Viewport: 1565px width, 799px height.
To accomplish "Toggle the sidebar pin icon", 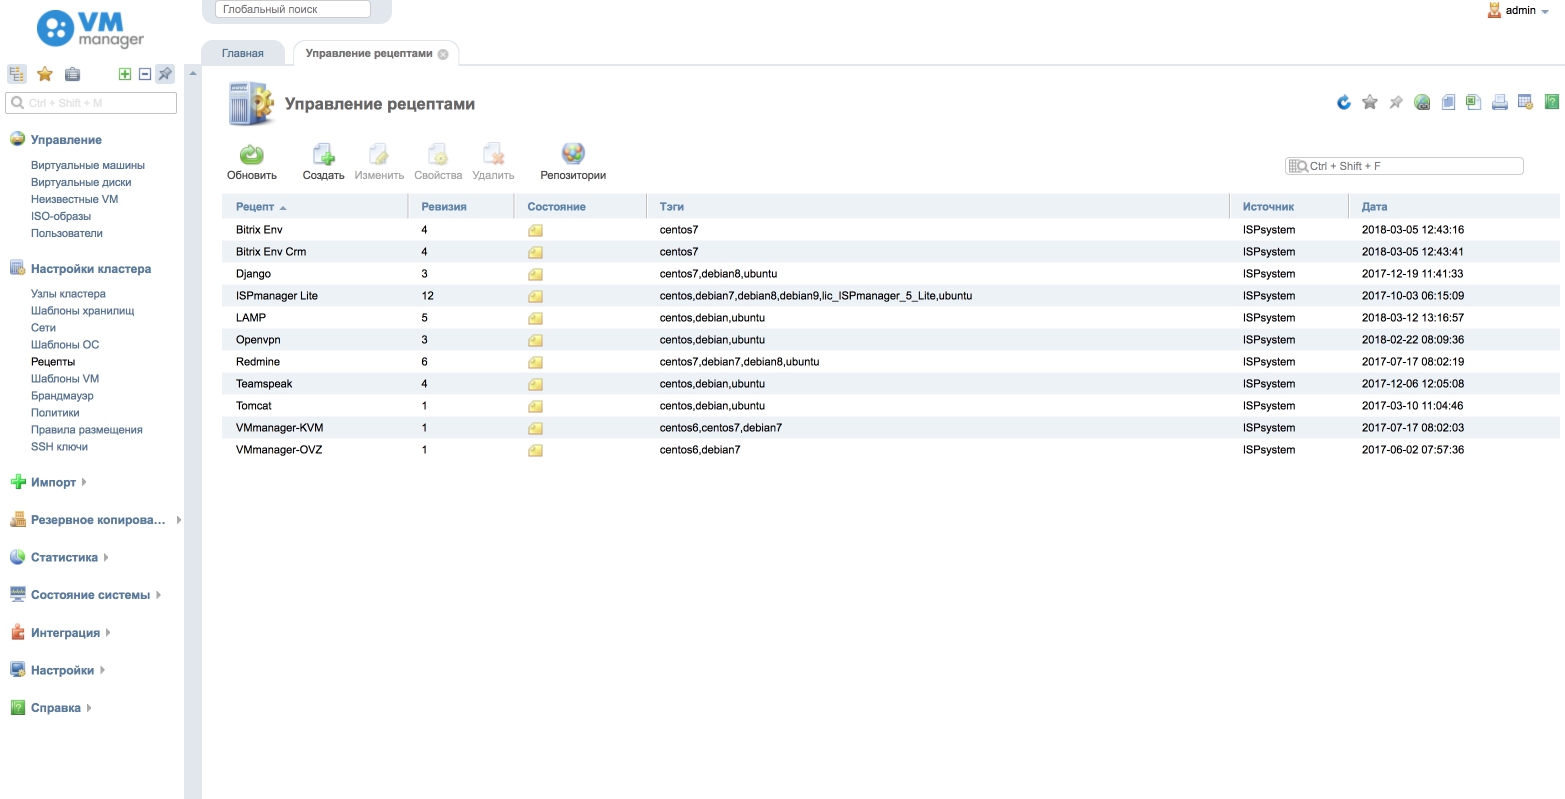I will coord(165,74).
